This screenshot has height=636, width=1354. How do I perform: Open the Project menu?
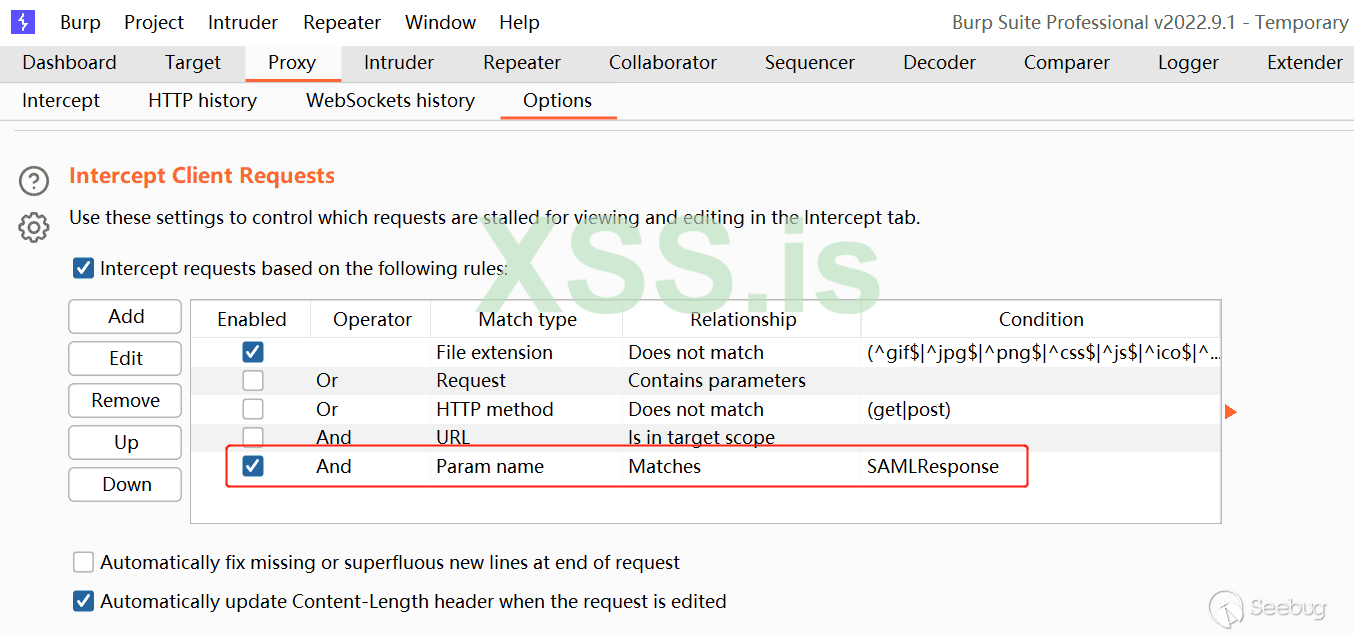(x=154, y=22)
